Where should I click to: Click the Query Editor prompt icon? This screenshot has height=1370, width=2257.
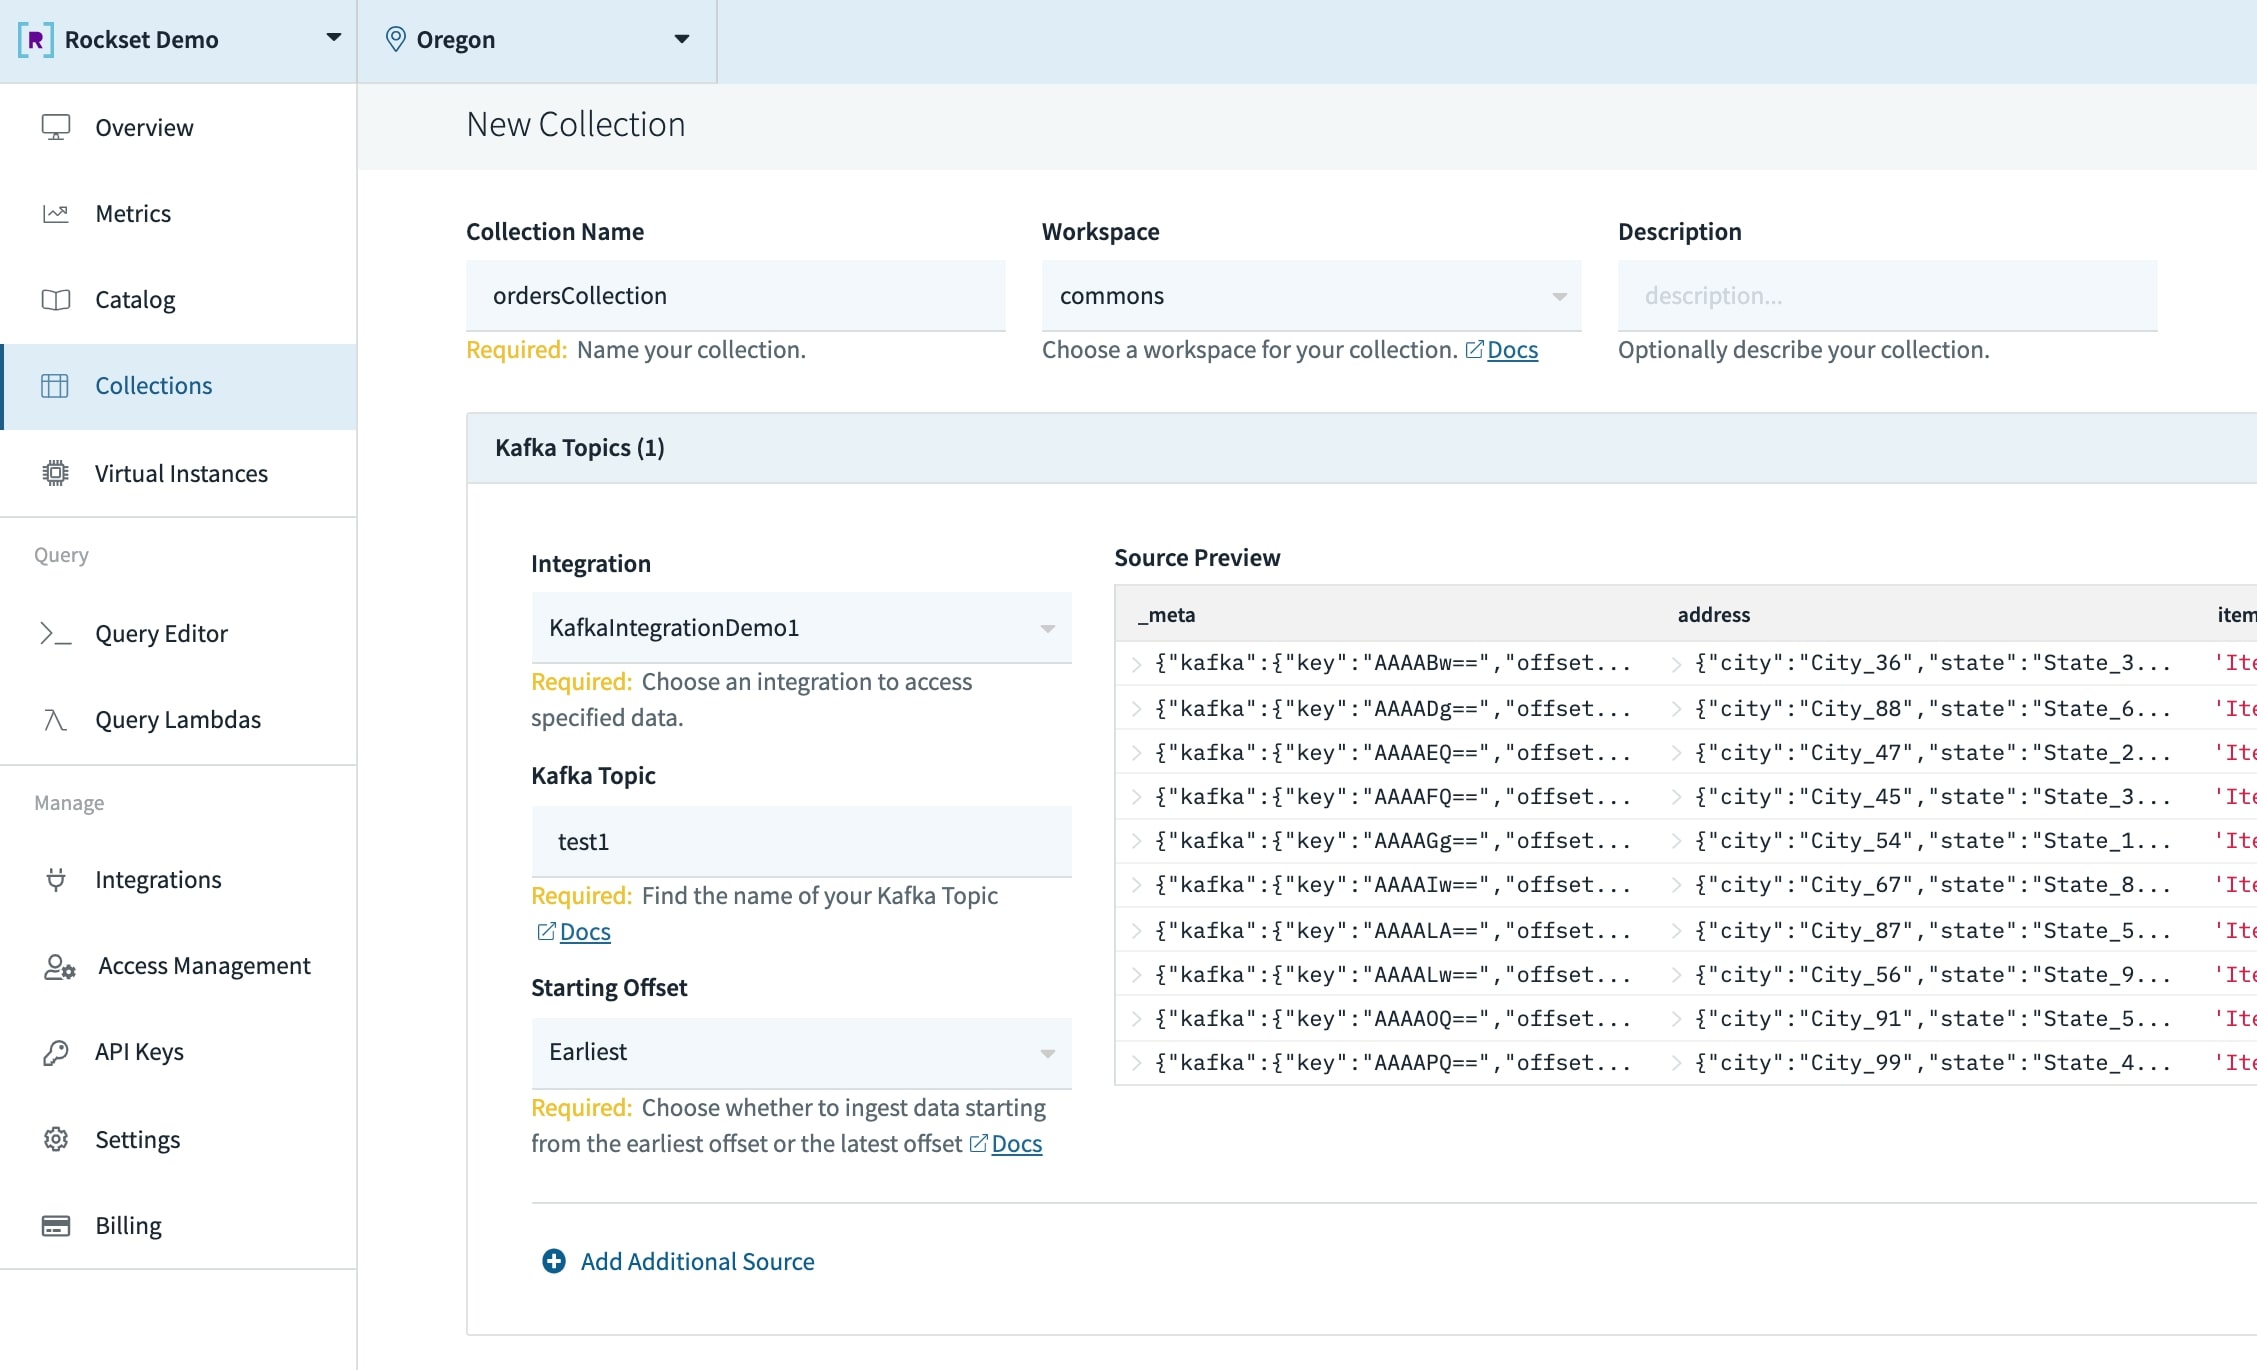(56, 633)
